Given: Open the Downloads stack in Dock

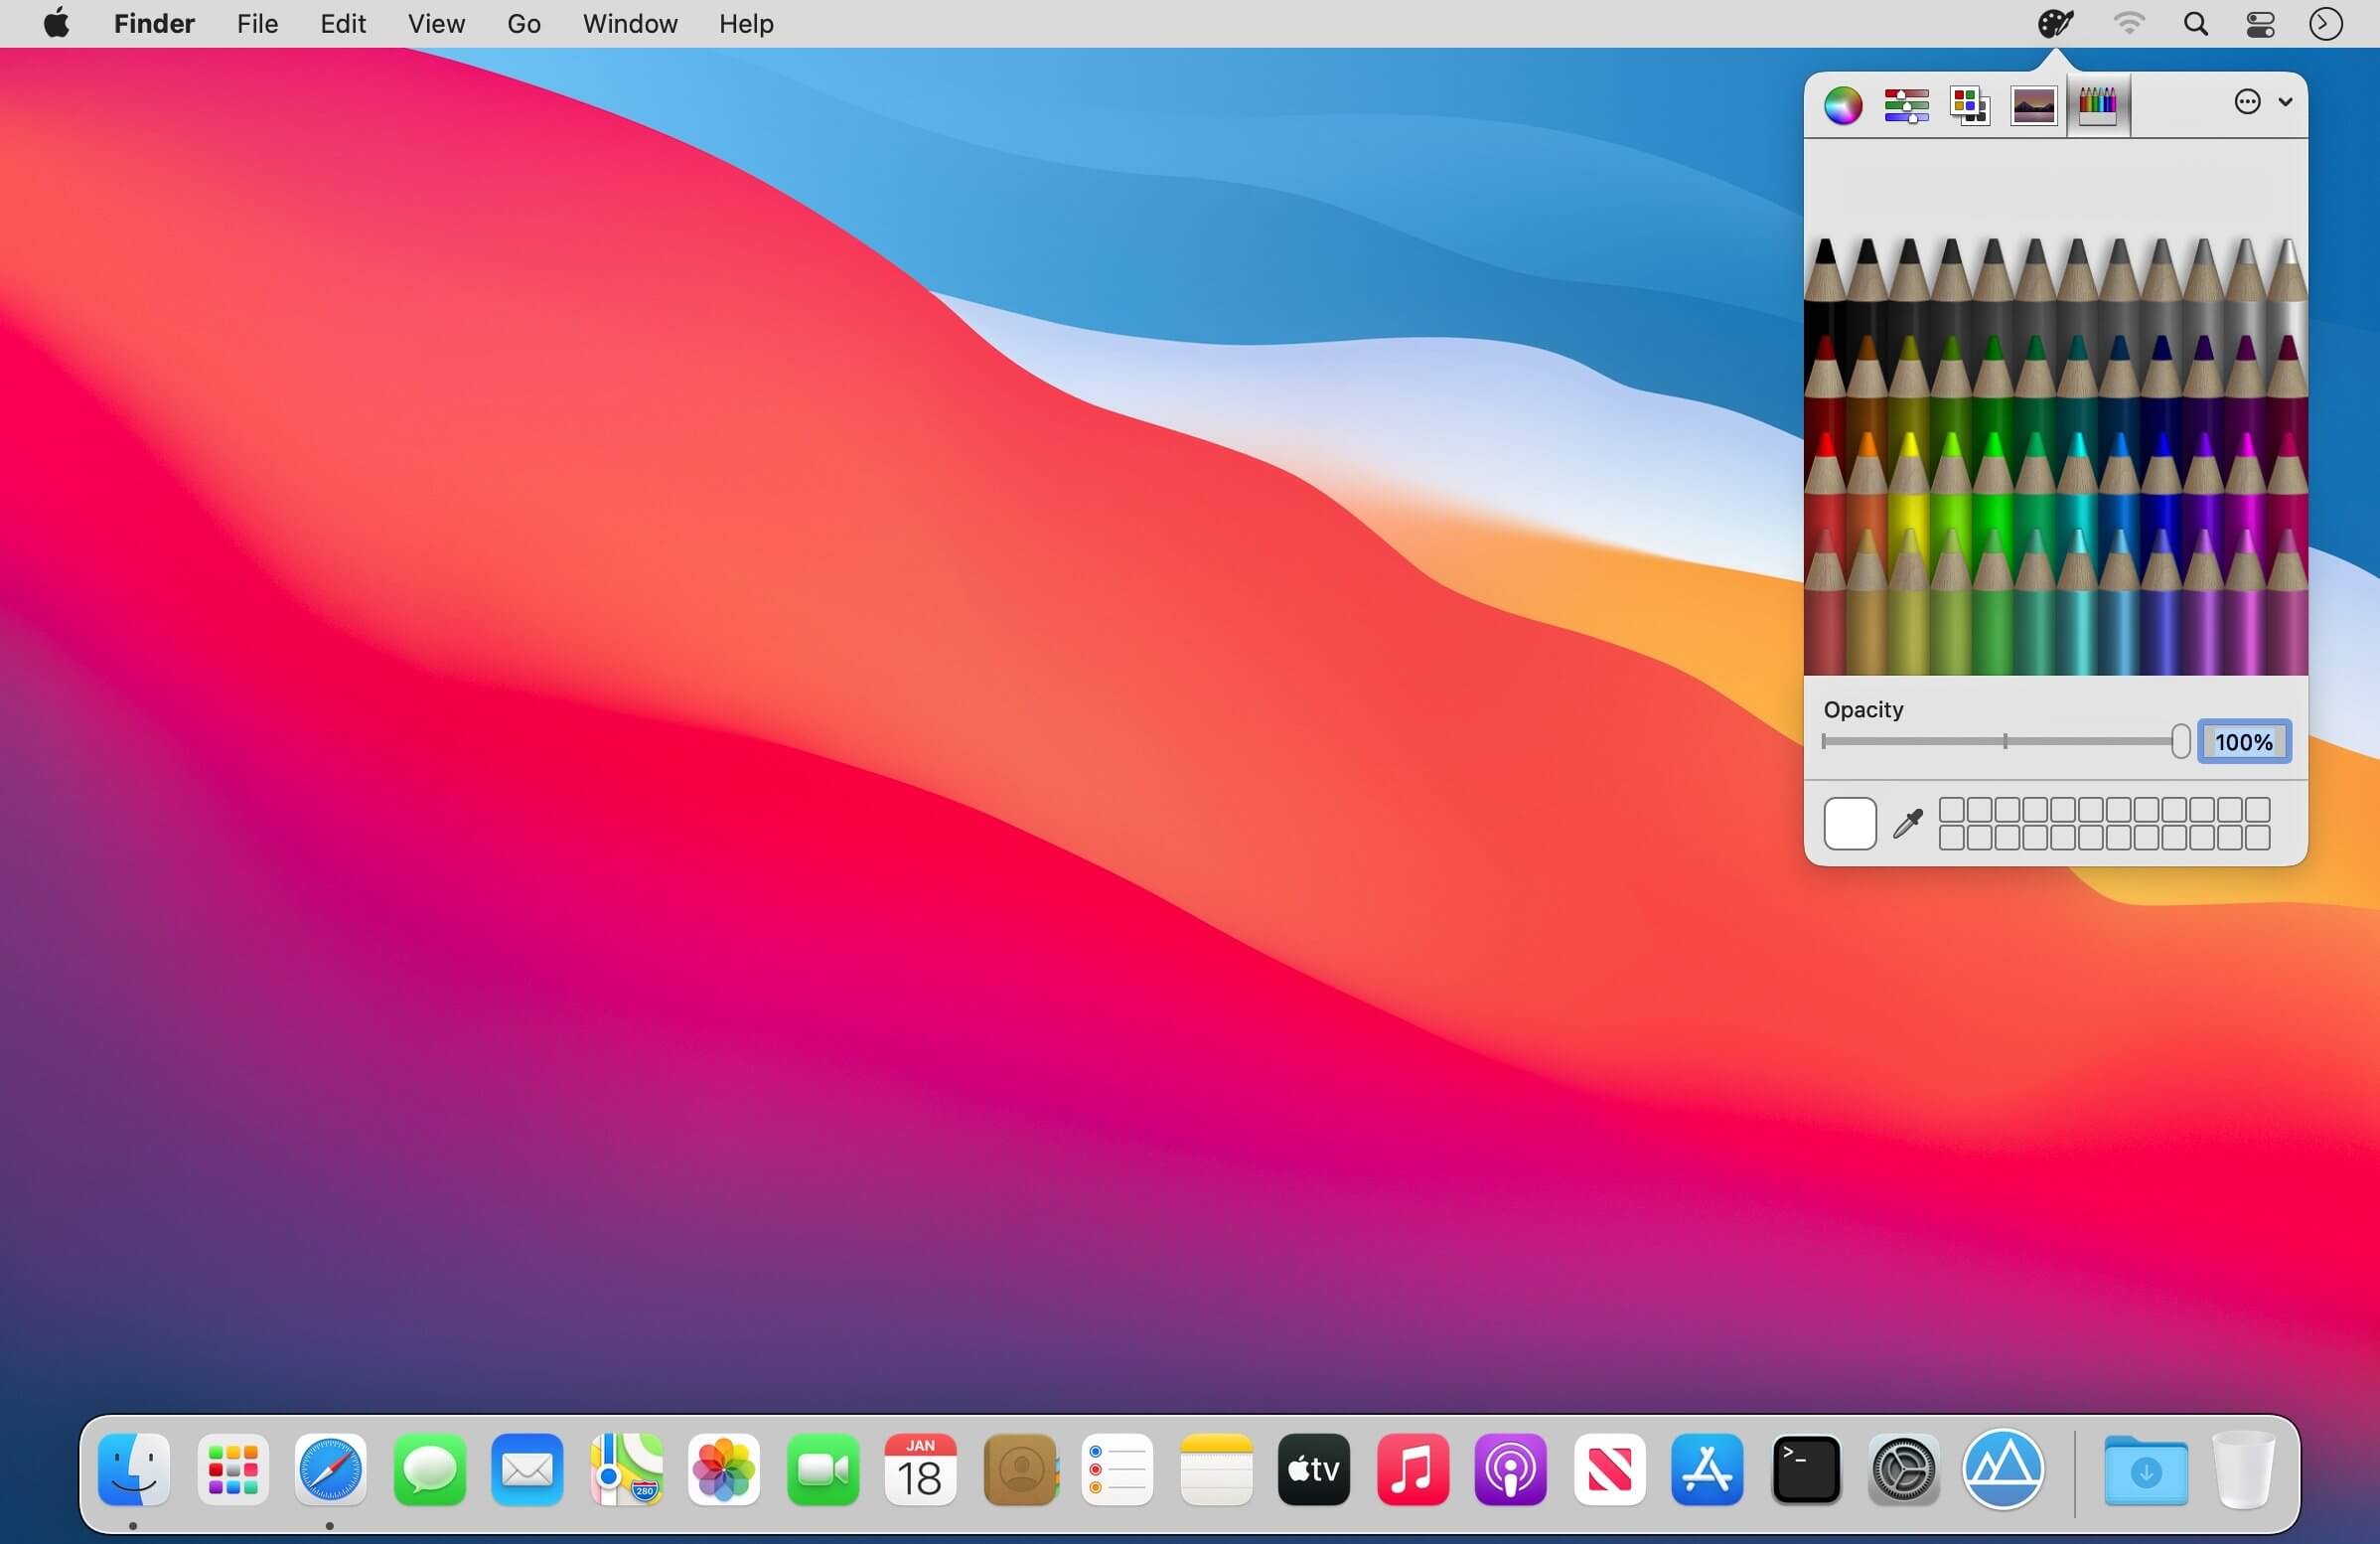Looking at the screenshot, I should point(2145,1470).
